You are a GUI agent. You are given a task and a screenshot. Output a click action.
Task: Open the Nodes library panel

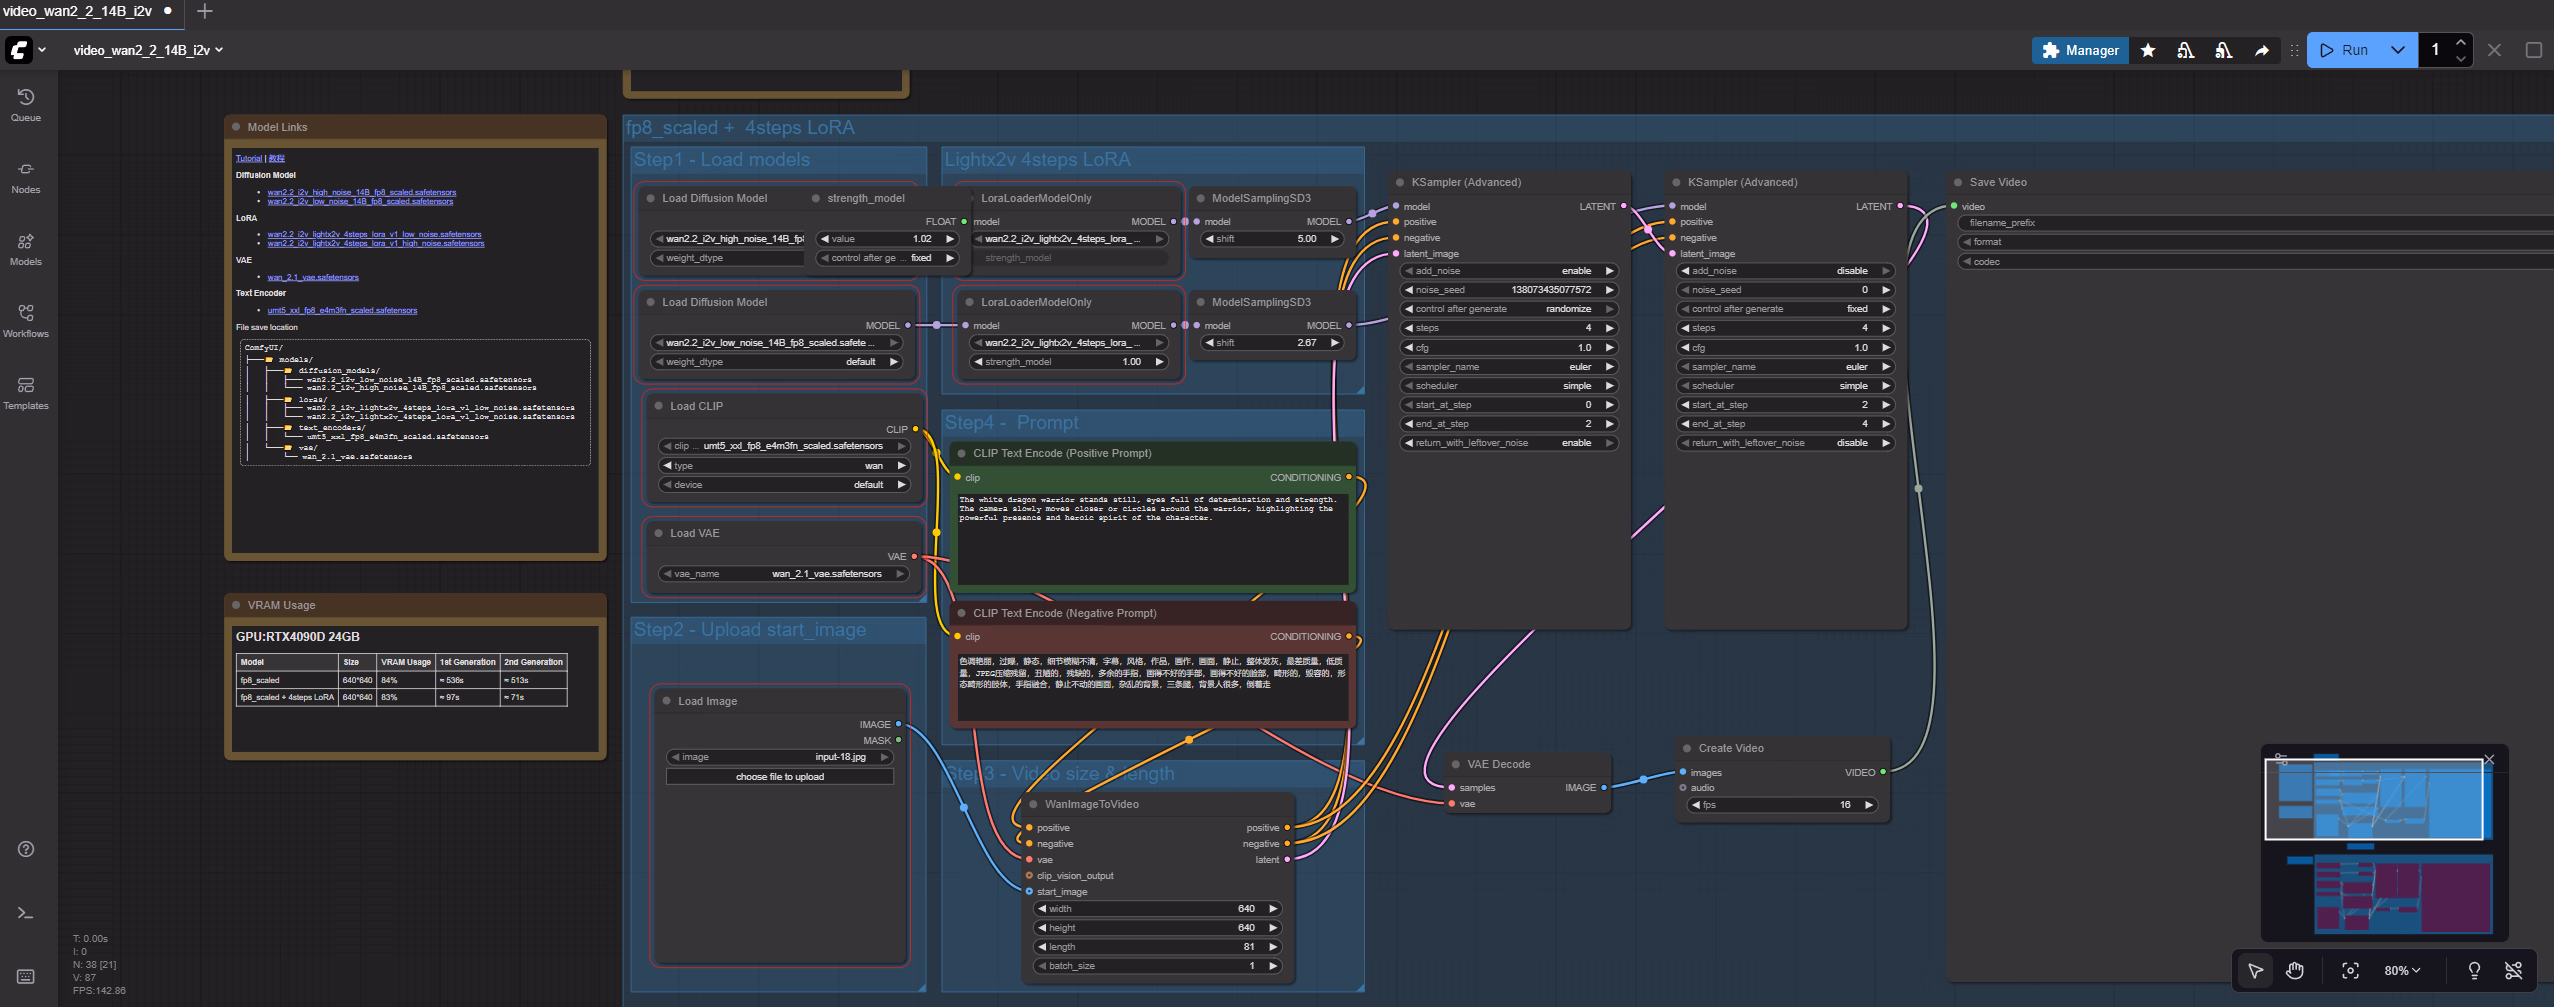pyautogui.click(x=26, y=176)
